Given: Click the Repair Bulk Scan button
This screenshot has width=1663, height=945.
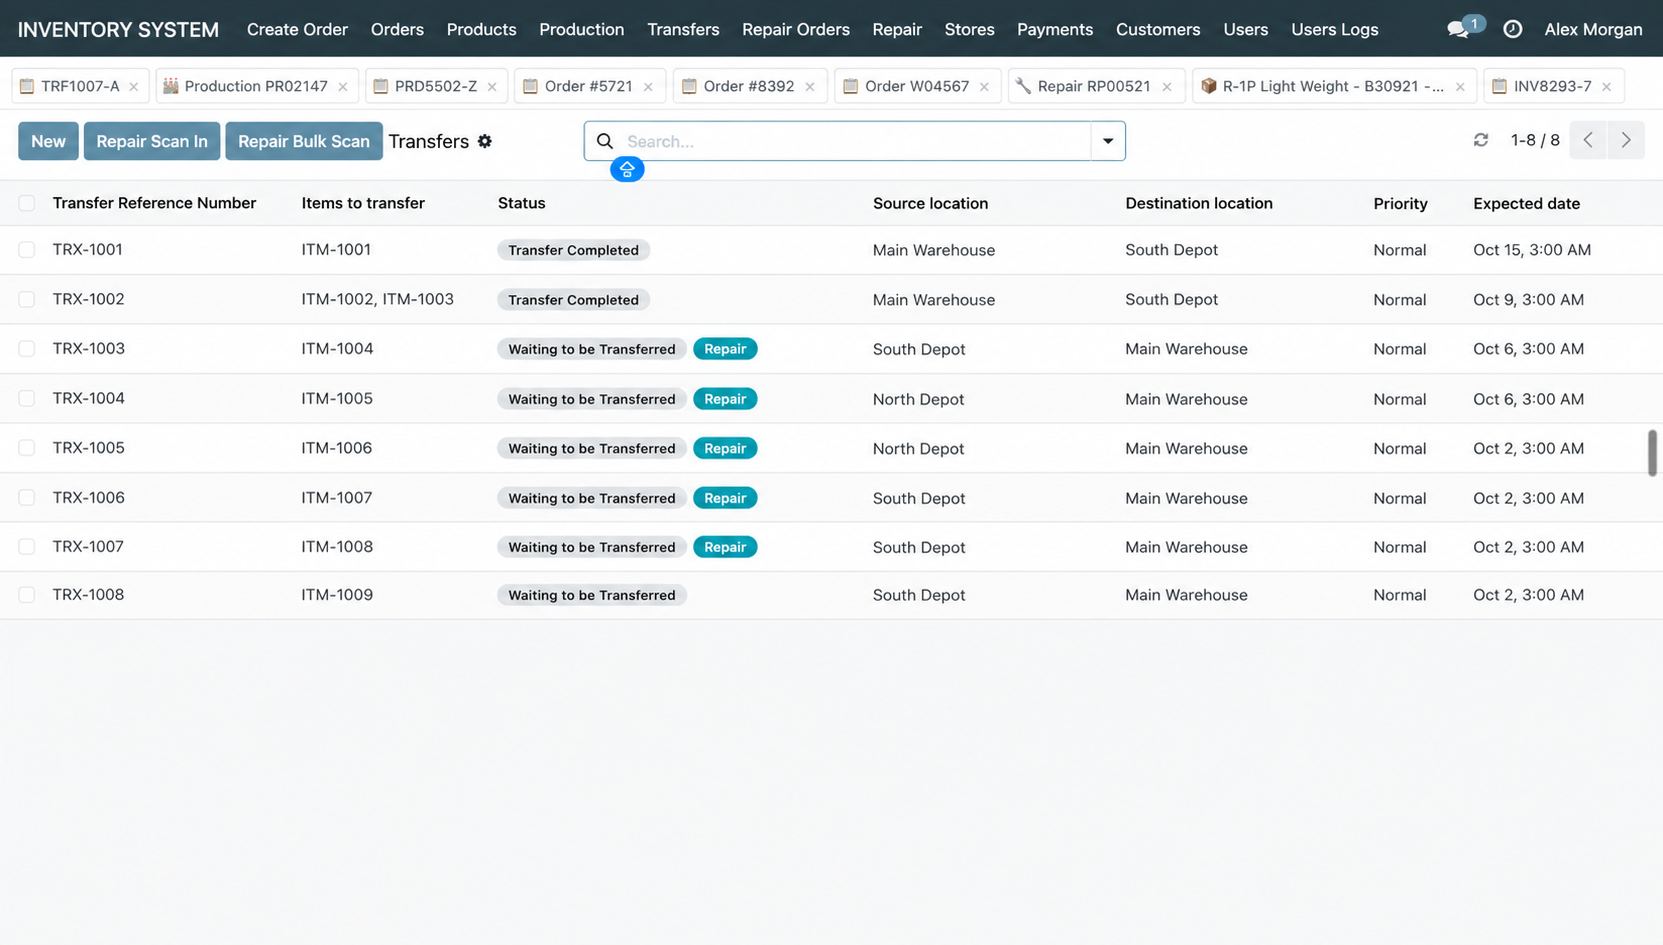Looking at the screenshot, I should coord(304,141).
